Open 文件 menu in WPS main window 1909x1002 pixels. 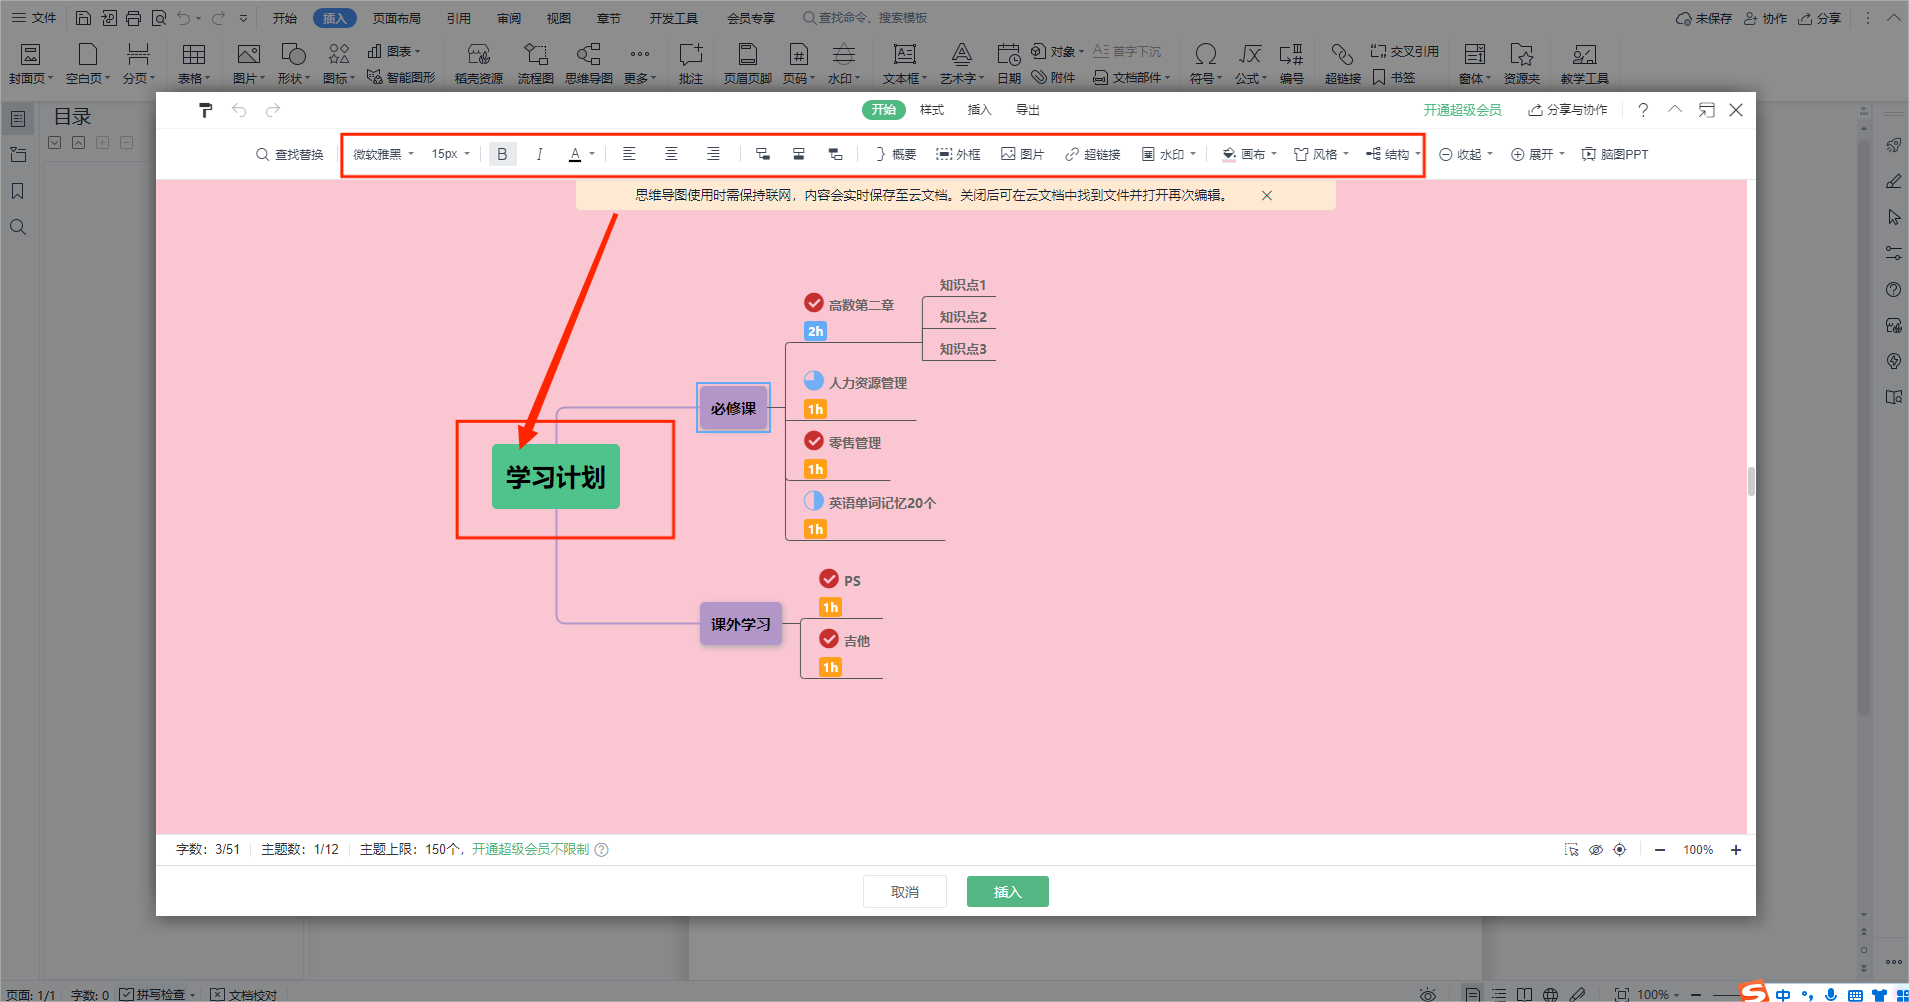[x=34, y=18]
